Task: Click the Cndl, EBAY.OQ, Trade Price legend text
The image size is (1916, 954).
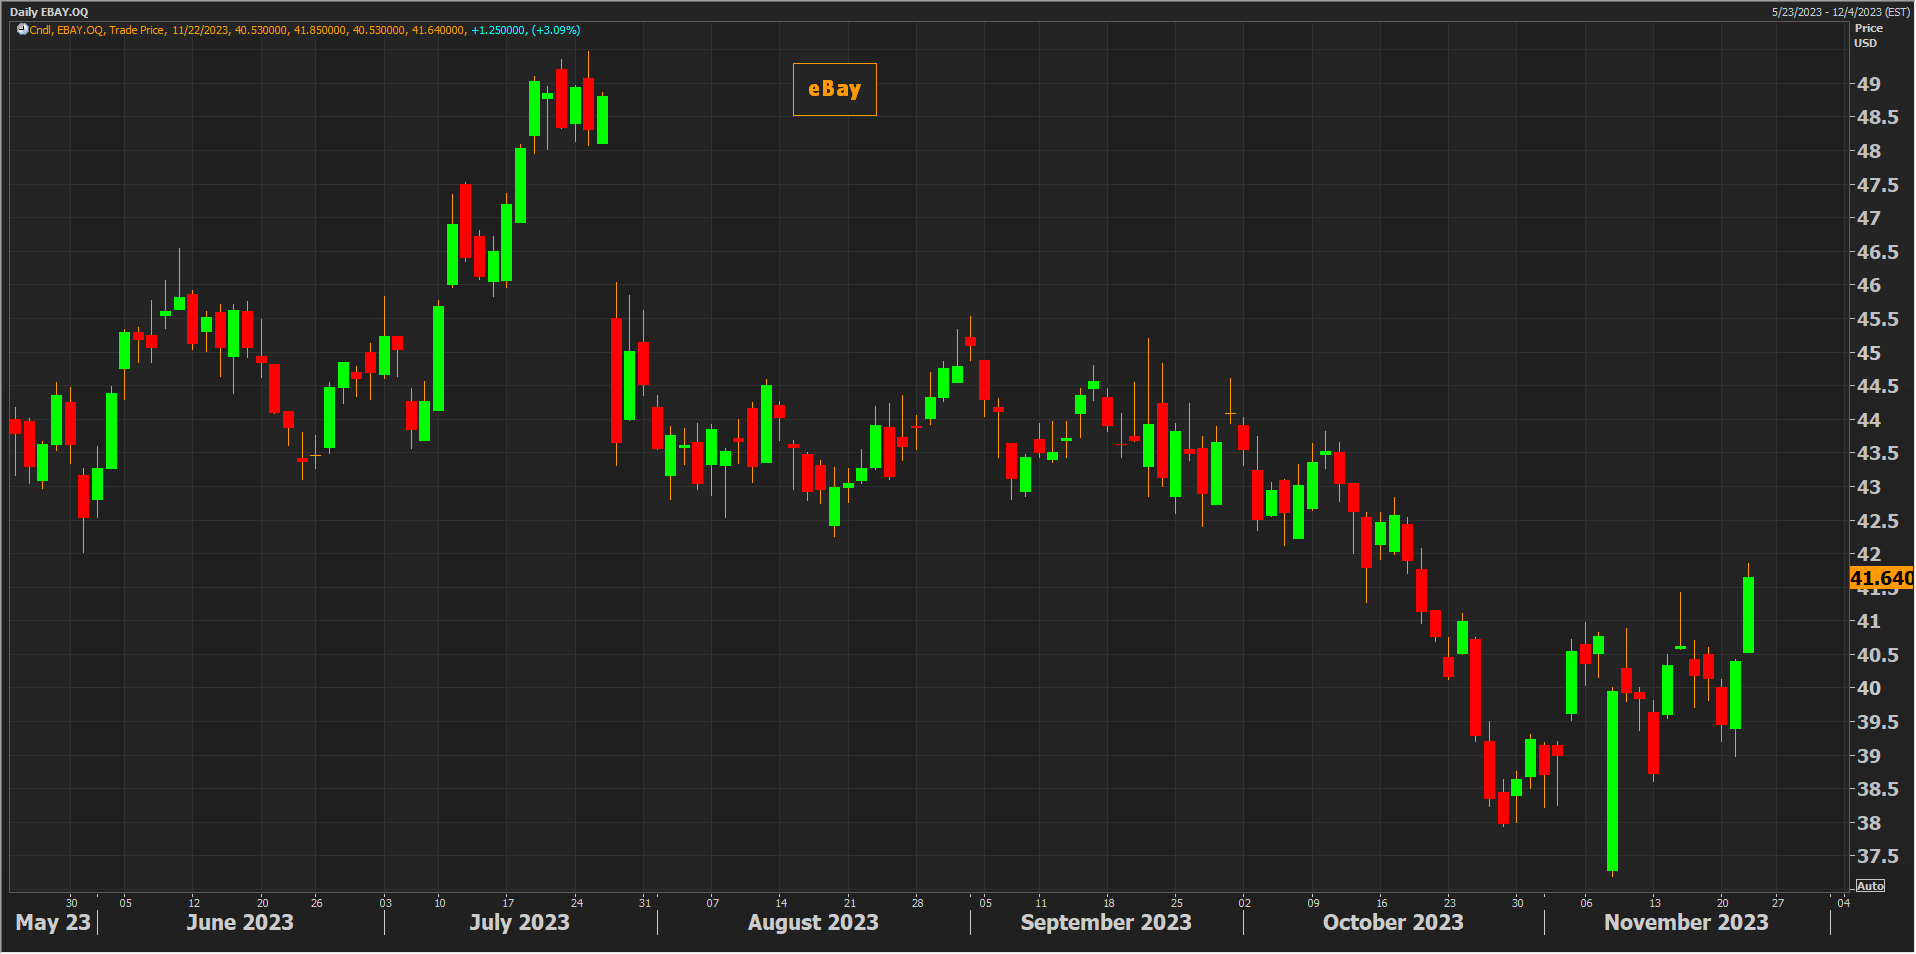Action: click(97, 30)
